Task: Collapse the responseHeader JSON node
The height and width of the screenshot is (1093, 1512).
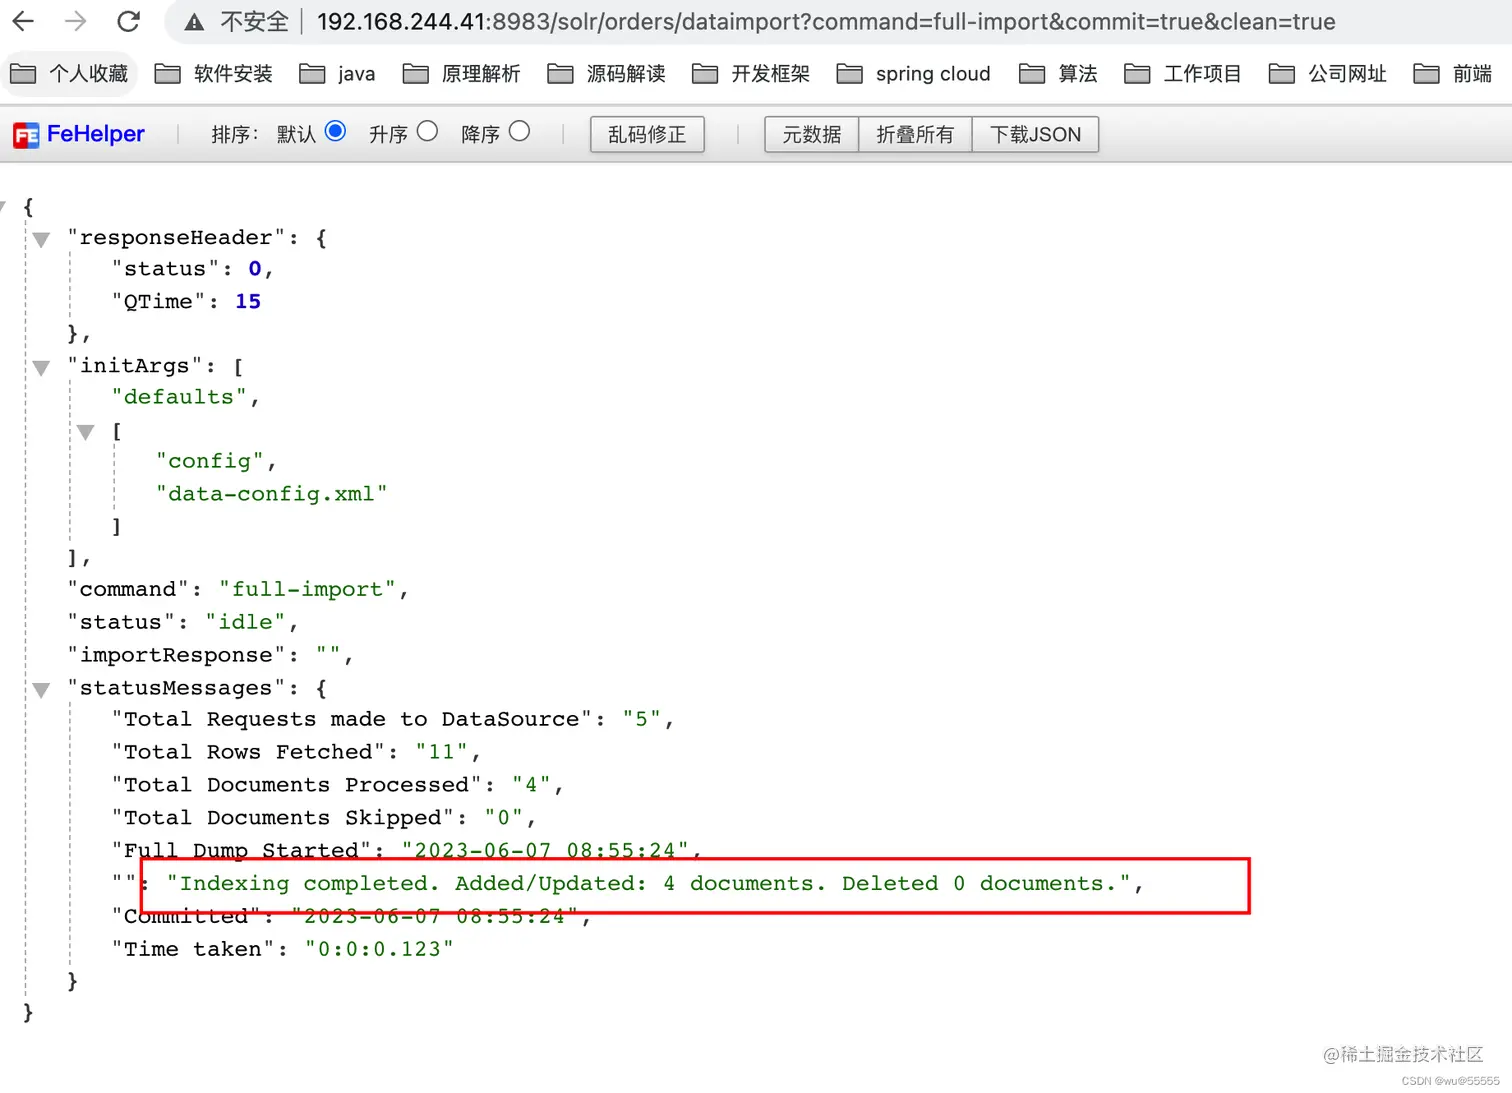Action: (x=41, y=240)
